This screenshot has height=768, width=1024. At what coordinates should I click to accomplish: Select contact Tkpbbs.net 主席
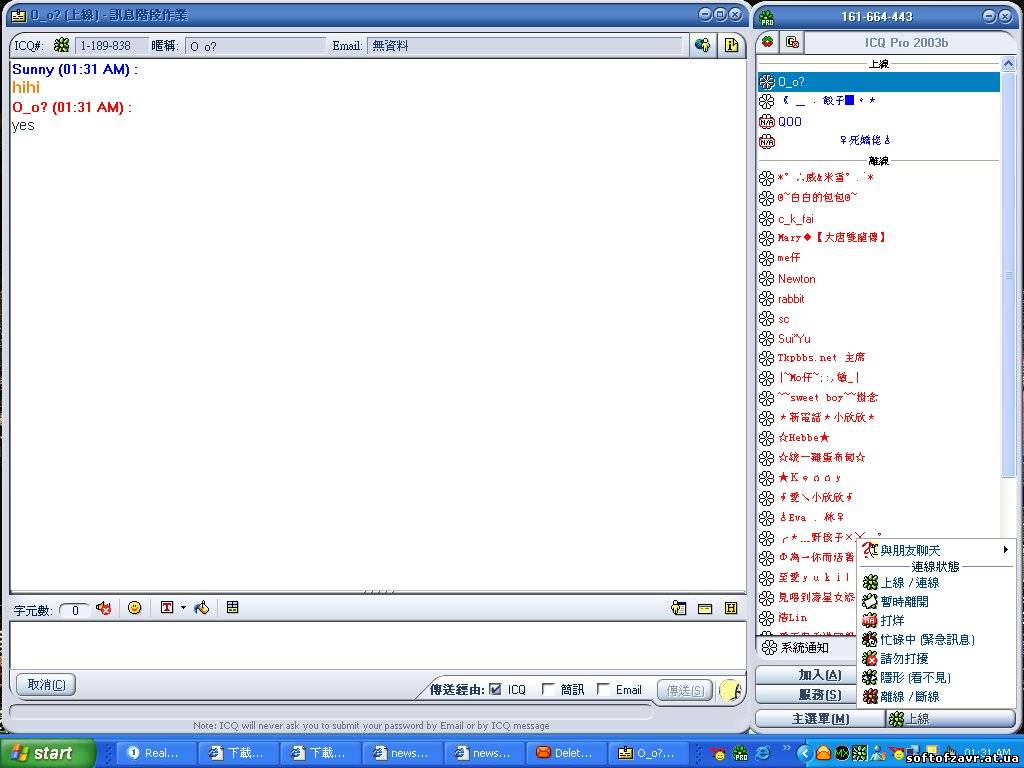[x=878, y=358]
